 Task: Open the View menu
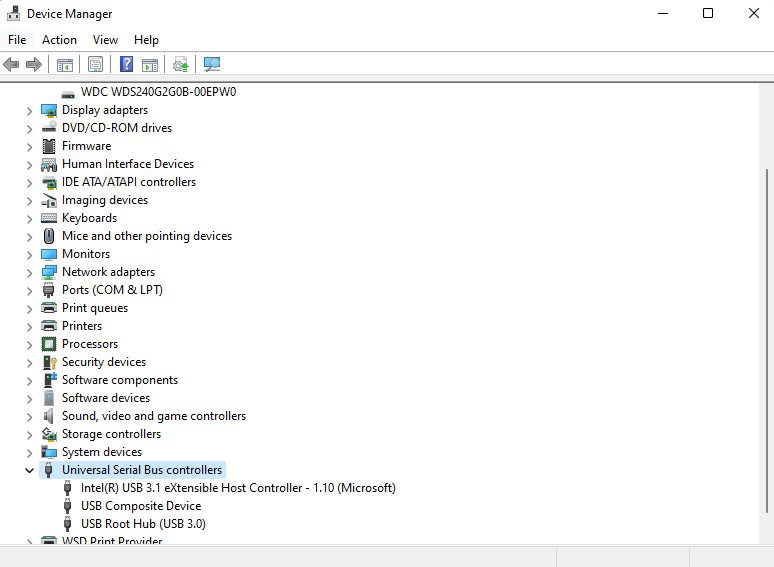(x=105, y=39)
